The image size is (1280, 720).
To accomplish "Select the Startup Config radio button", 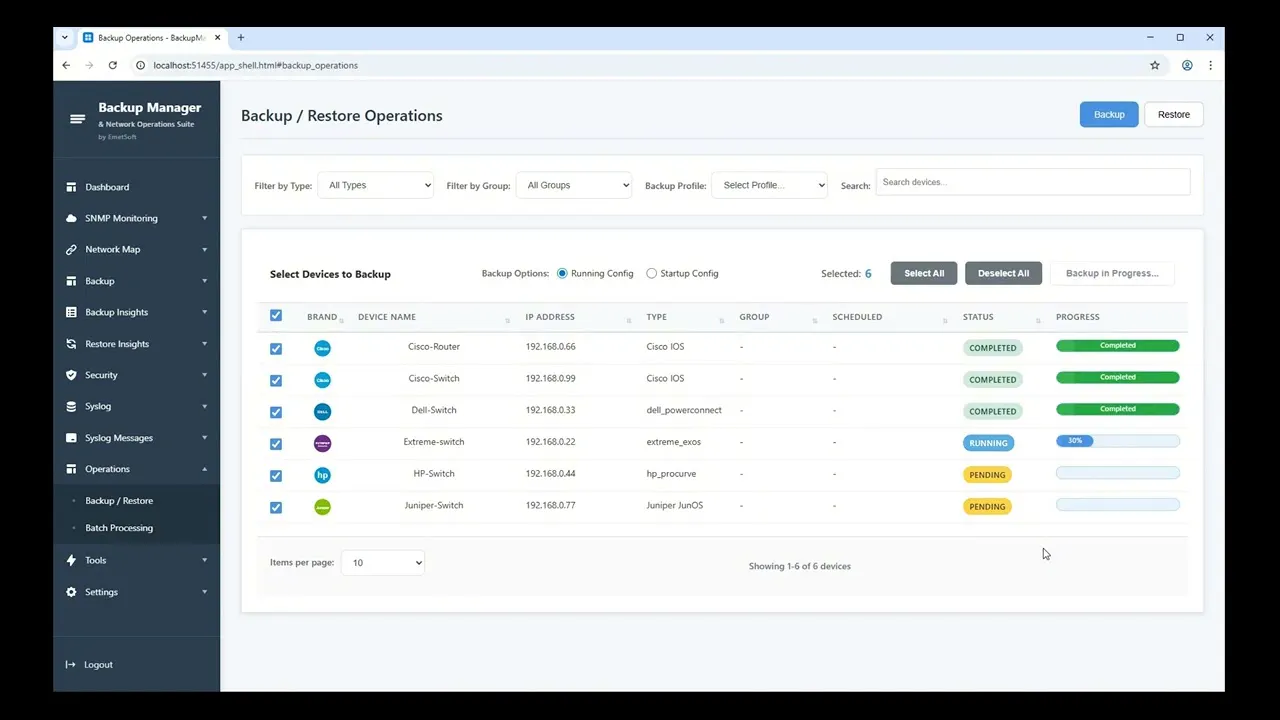I will [652, 273].
